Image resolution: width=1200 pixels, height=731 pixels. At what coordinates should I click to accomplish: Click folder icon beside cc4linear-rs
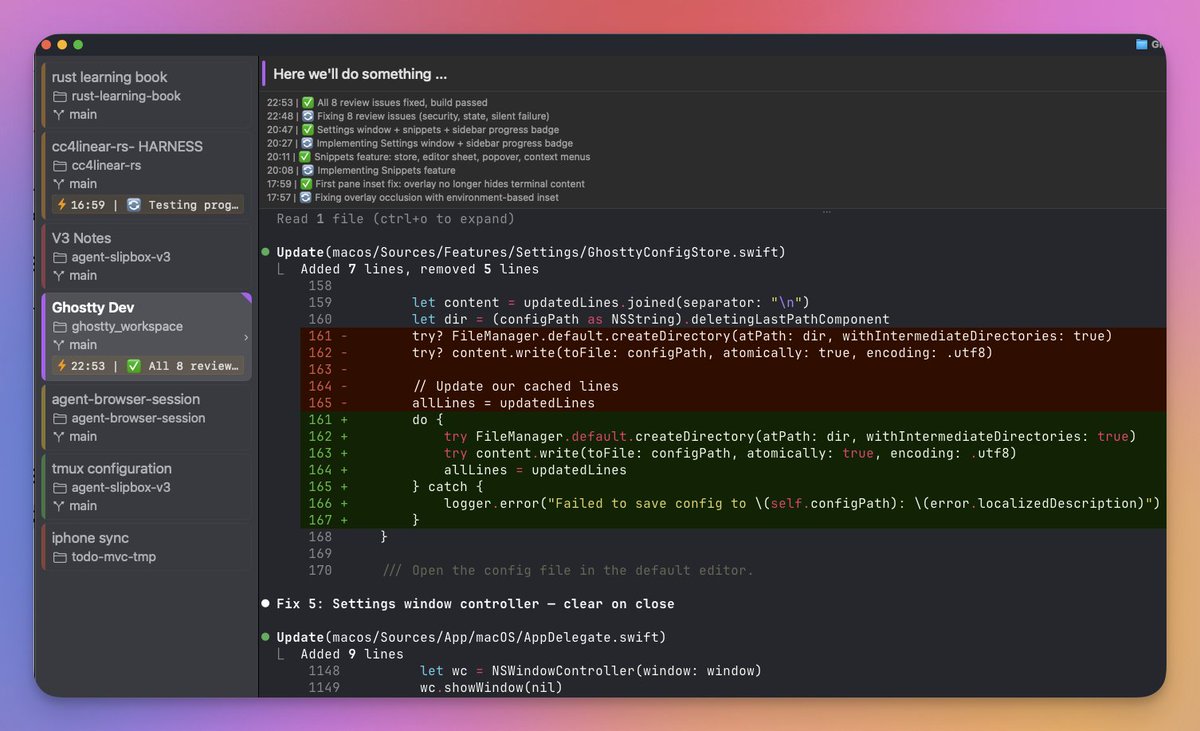click(x=59, y=166)
